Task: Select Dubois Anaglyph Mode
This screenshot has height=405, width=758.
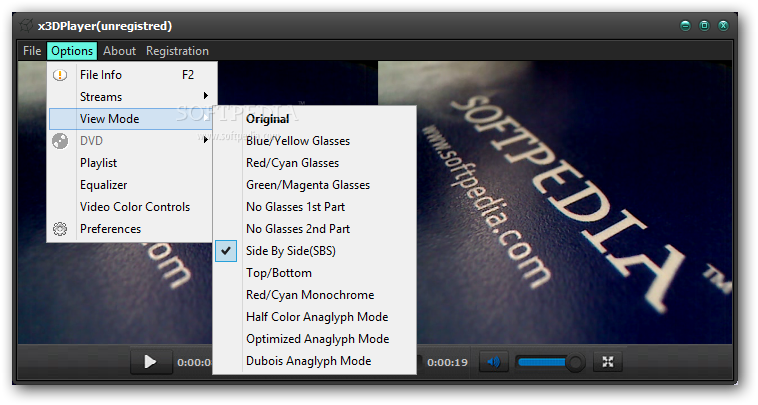Action: 314,361
